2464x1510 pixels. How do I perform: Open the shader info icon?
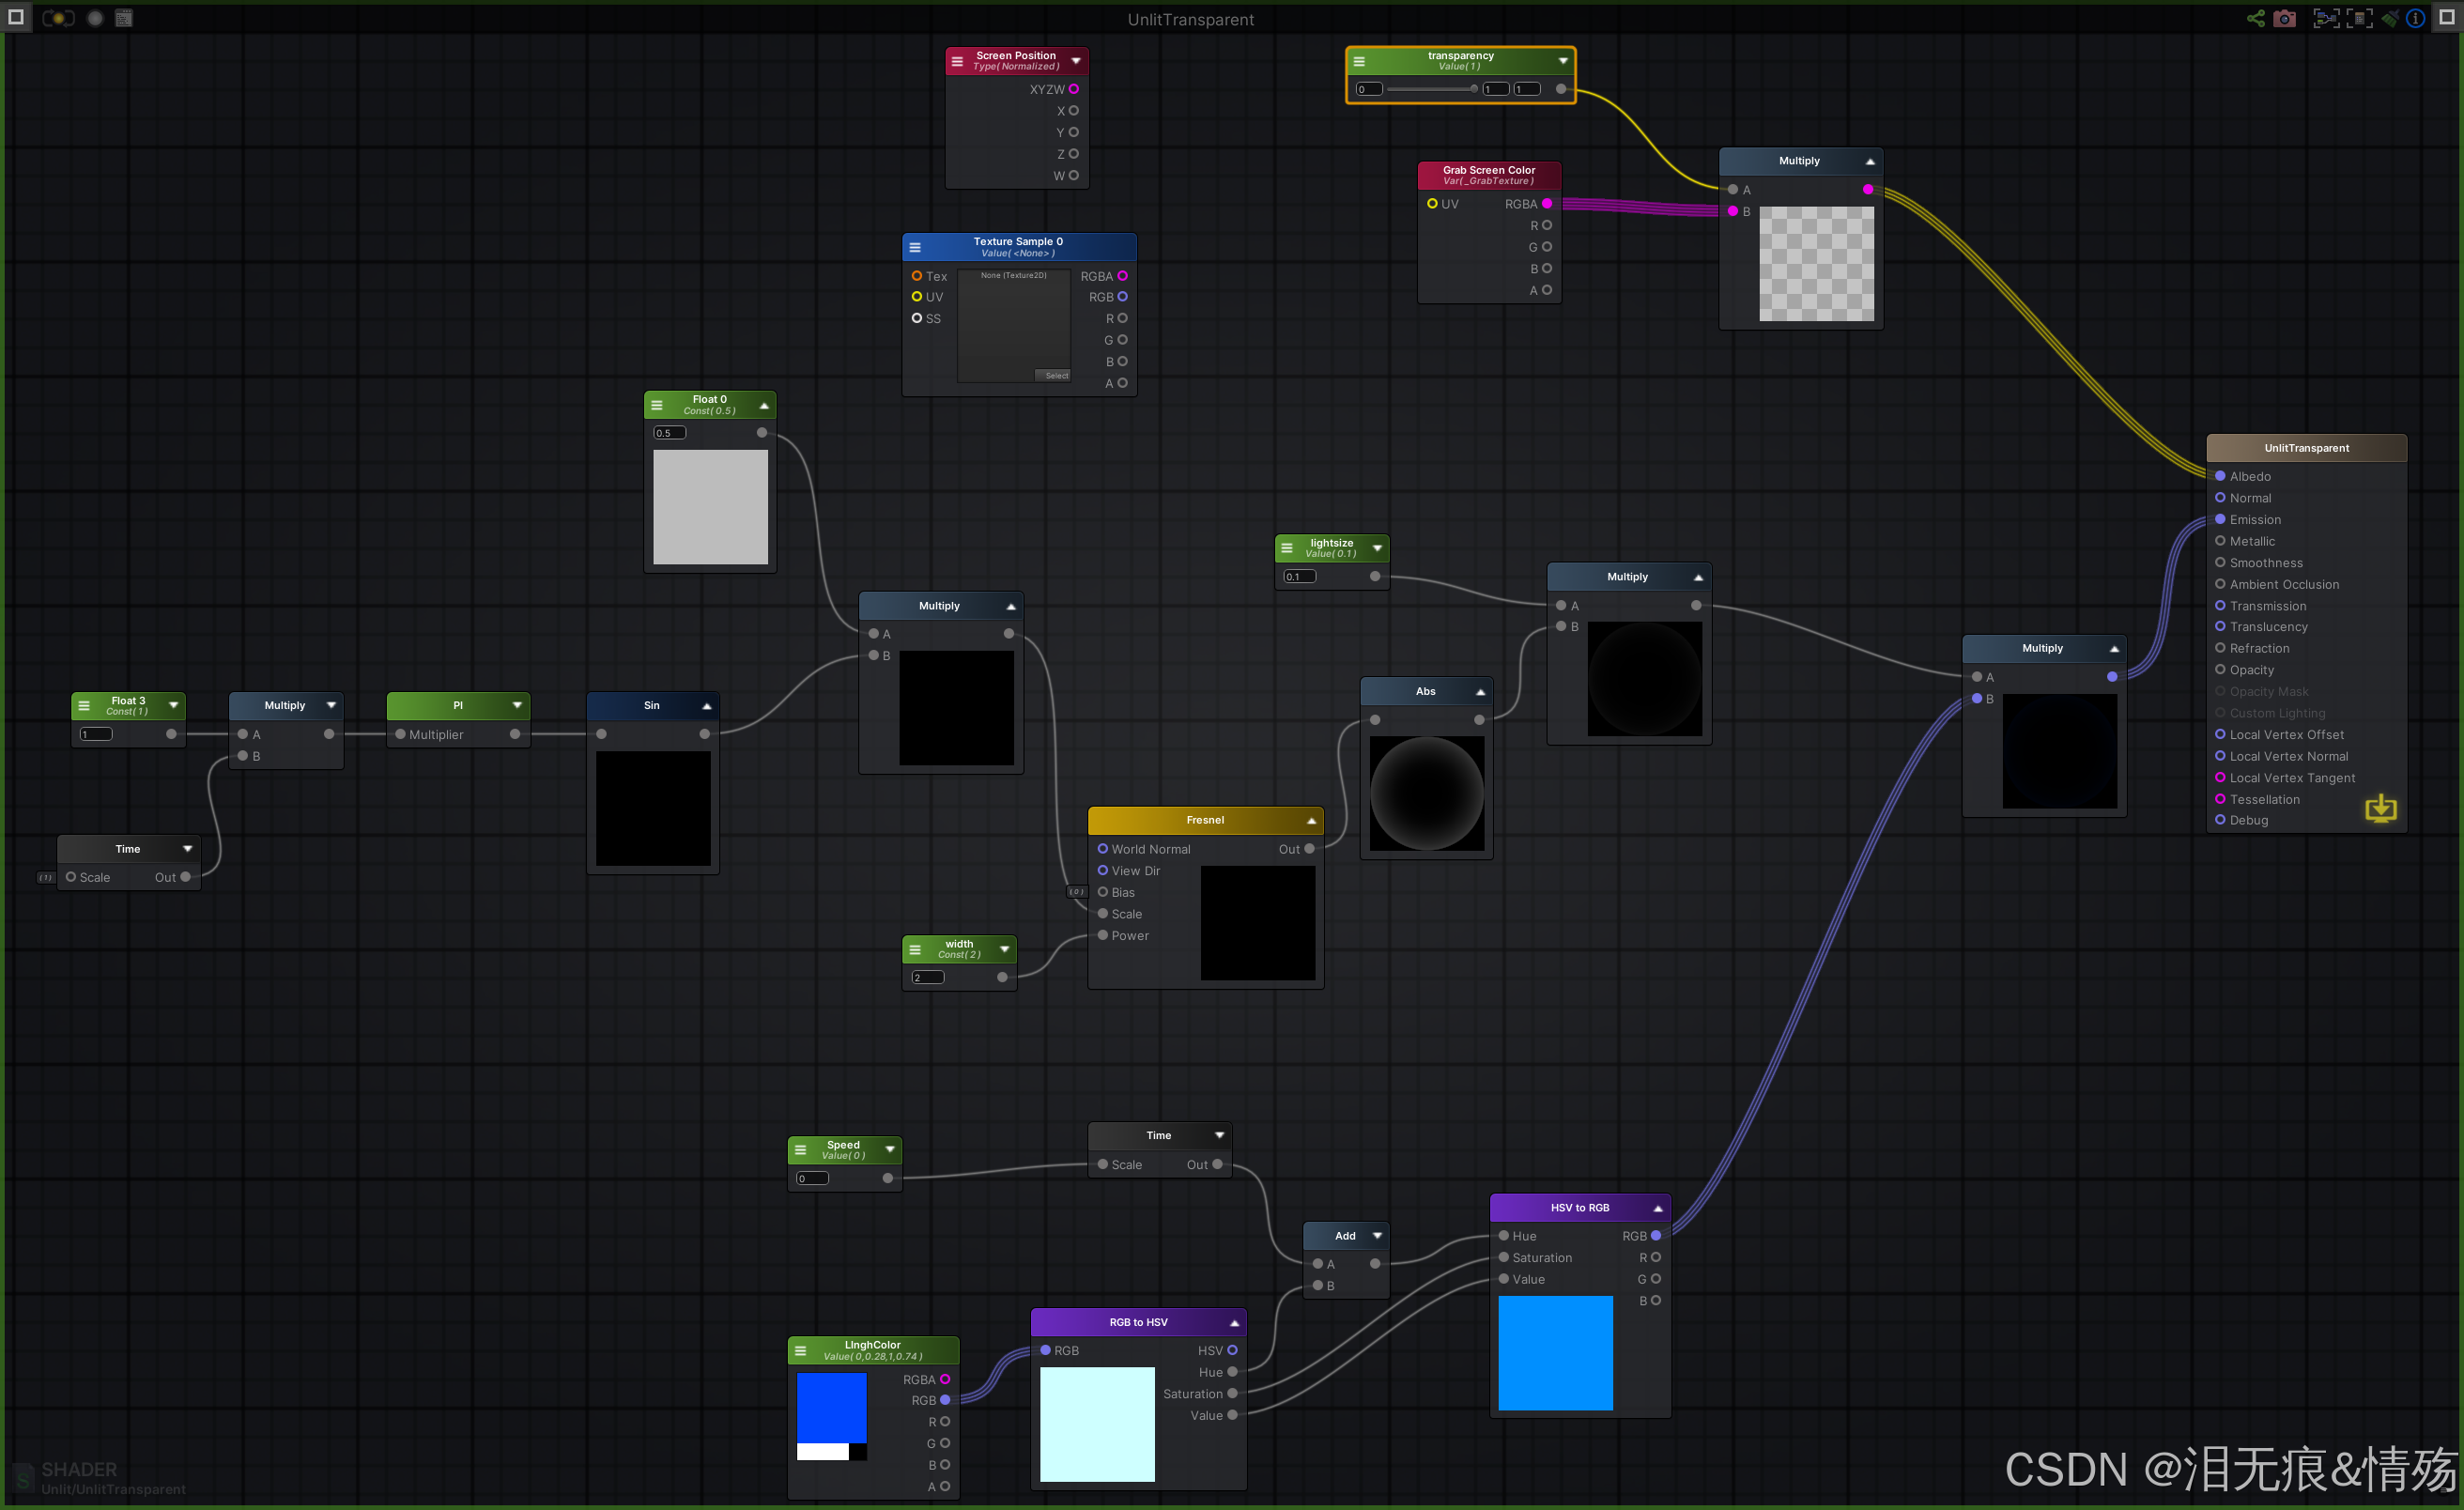[x=2415, y=18]
